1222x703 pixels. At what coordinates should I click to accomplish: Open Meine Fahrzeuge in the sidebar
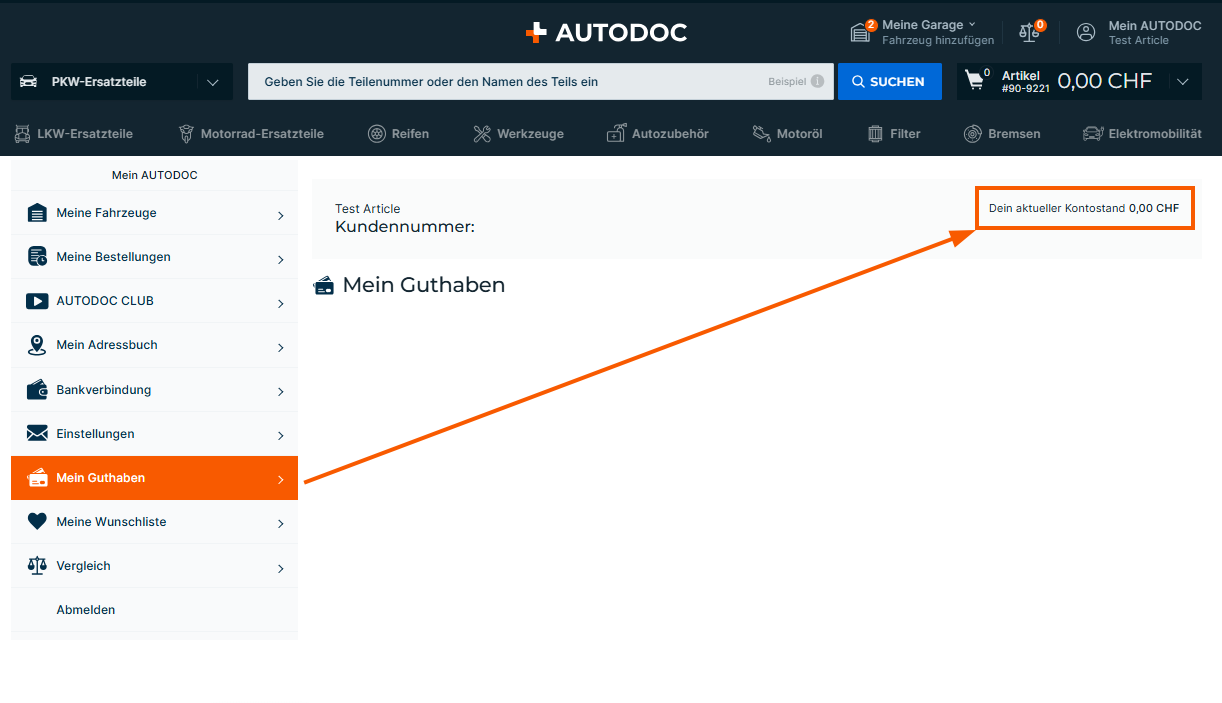(x=154, y=213)
